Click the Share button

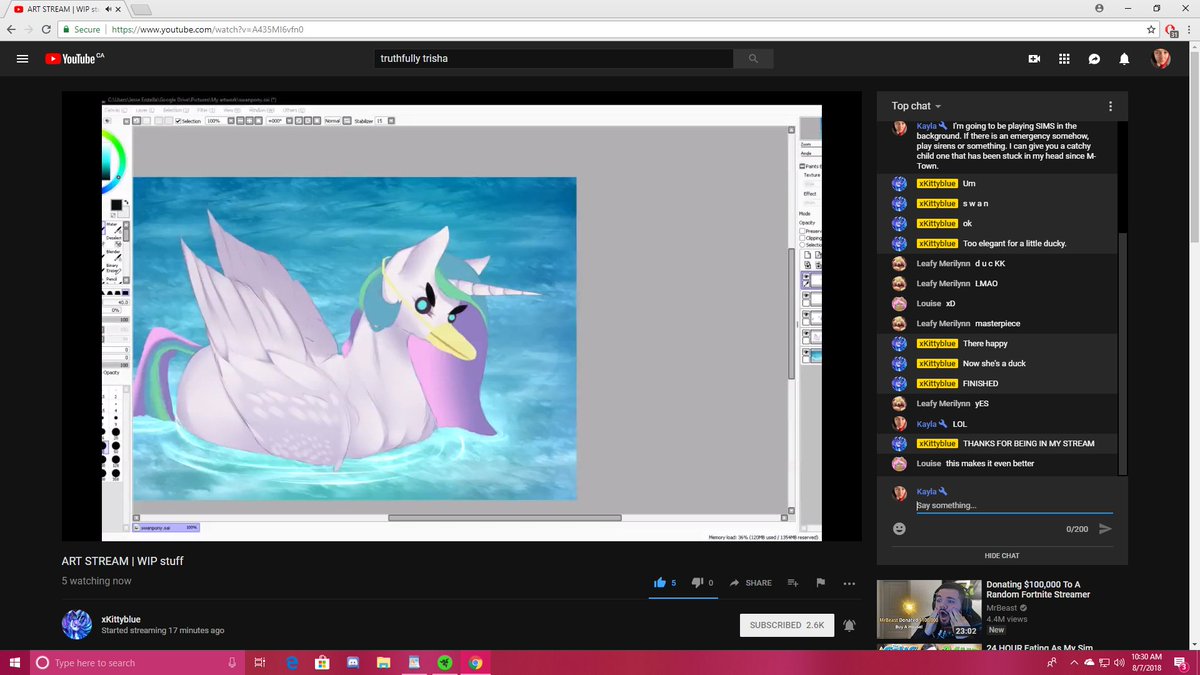[x=751, y=582]
